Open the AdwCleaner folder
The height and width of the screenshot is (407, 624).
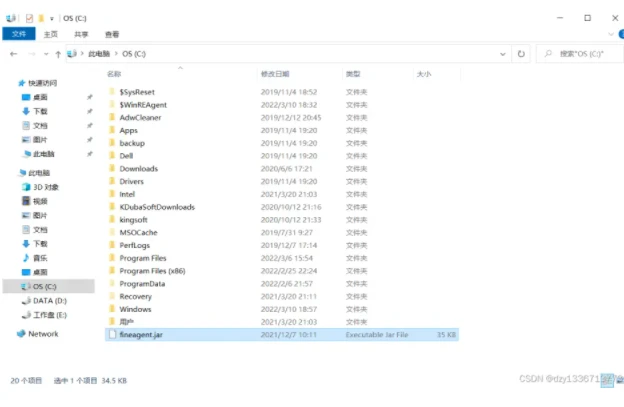coord(140,117)
